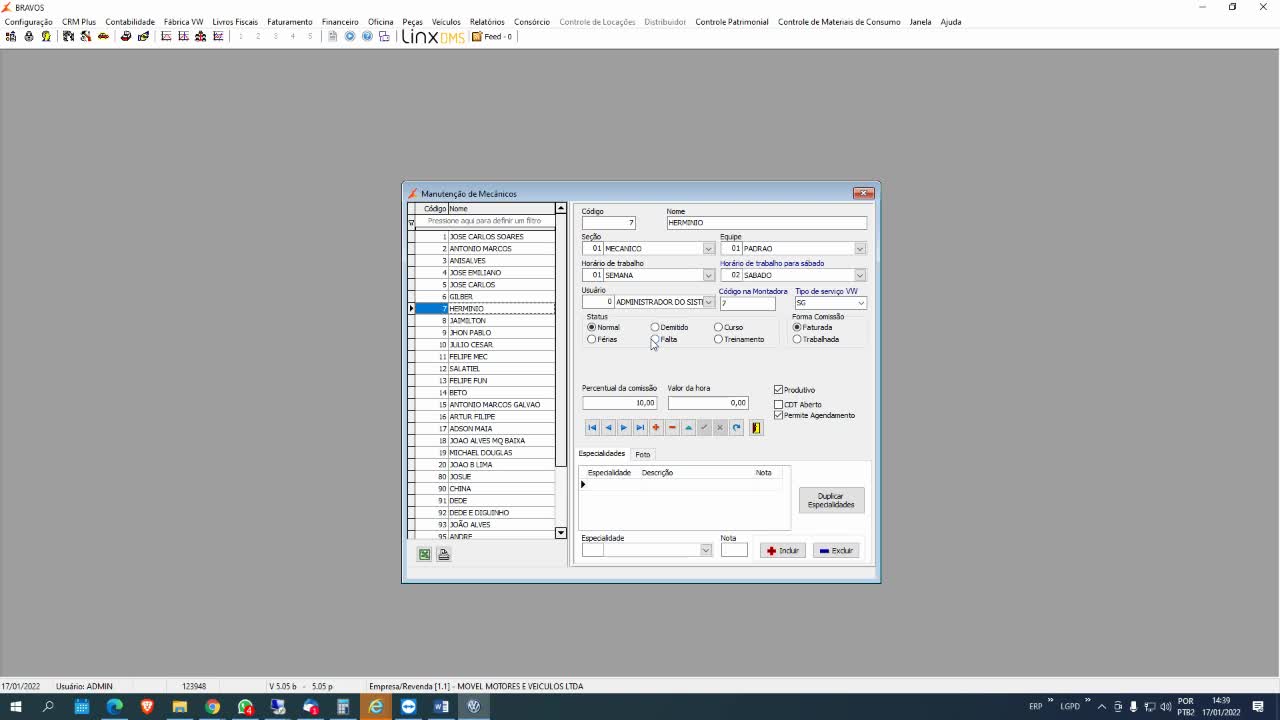This screenshot has height=720, width=1280.
Task: Select Treinamento status radio button
Action: [x=718, y=339]
